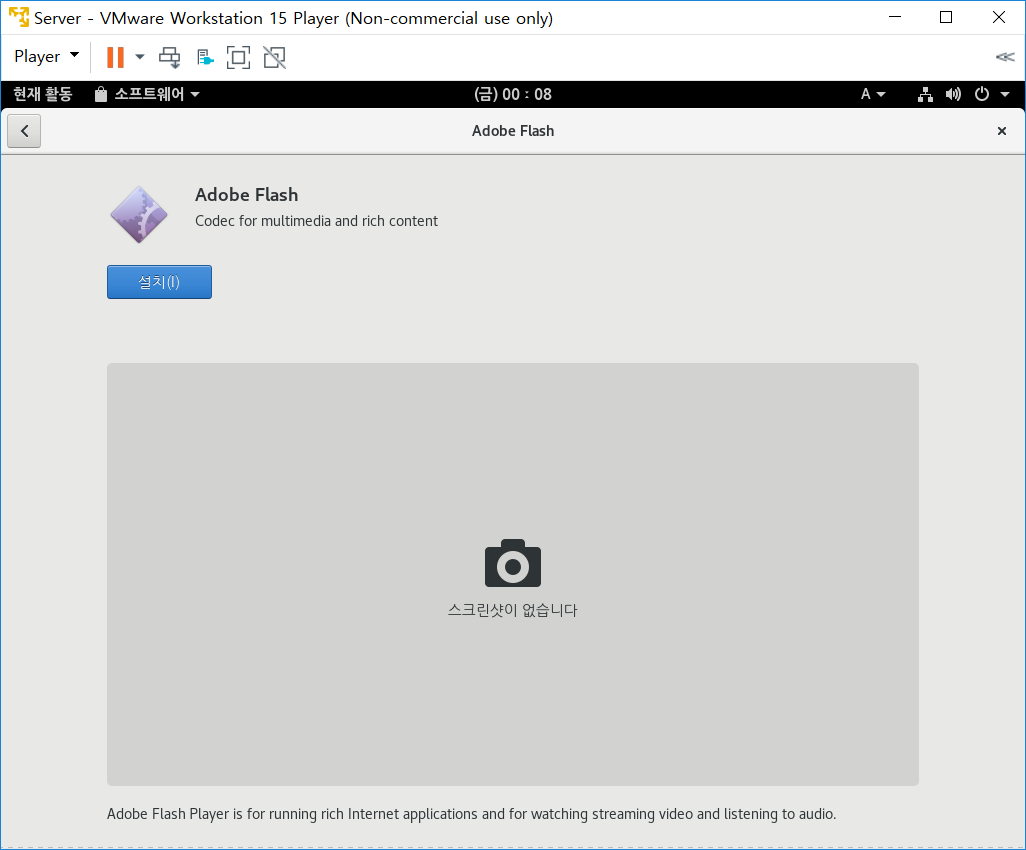Click the VMware logo in title bar
This screenshot has width=1026, height=850.
tap(19, 17)
